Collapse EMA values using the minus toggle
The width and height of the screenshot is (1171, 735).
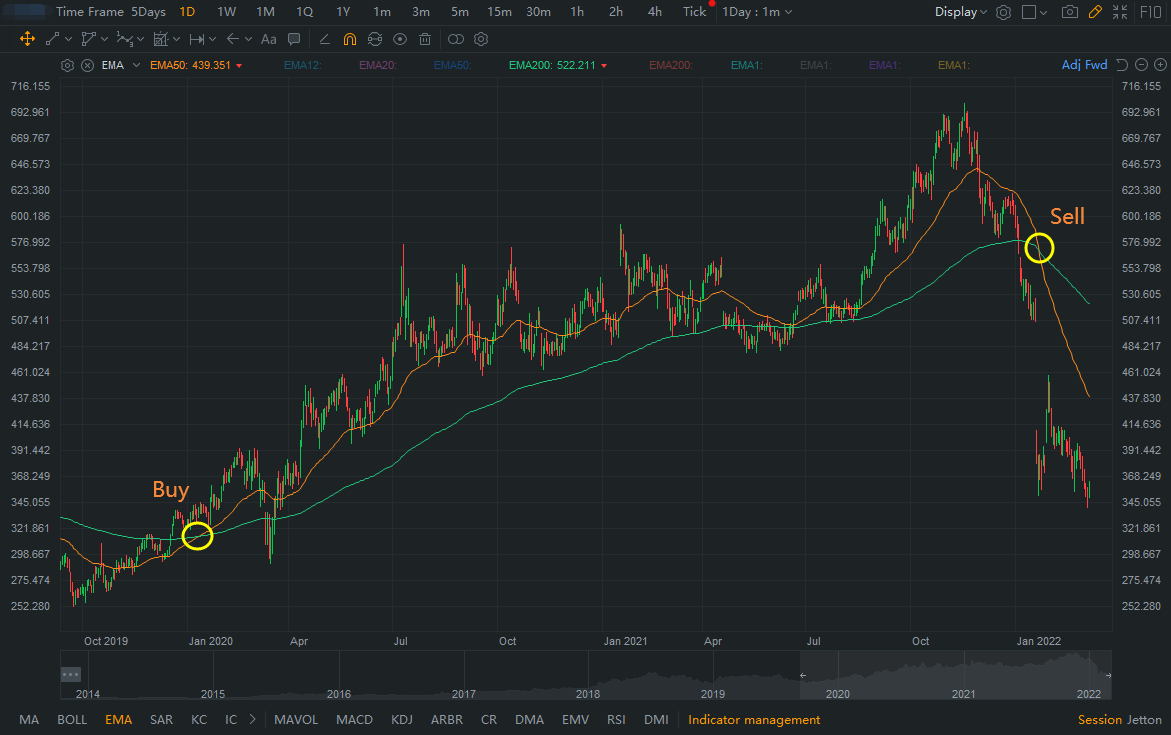click(x=1141, y=65)
